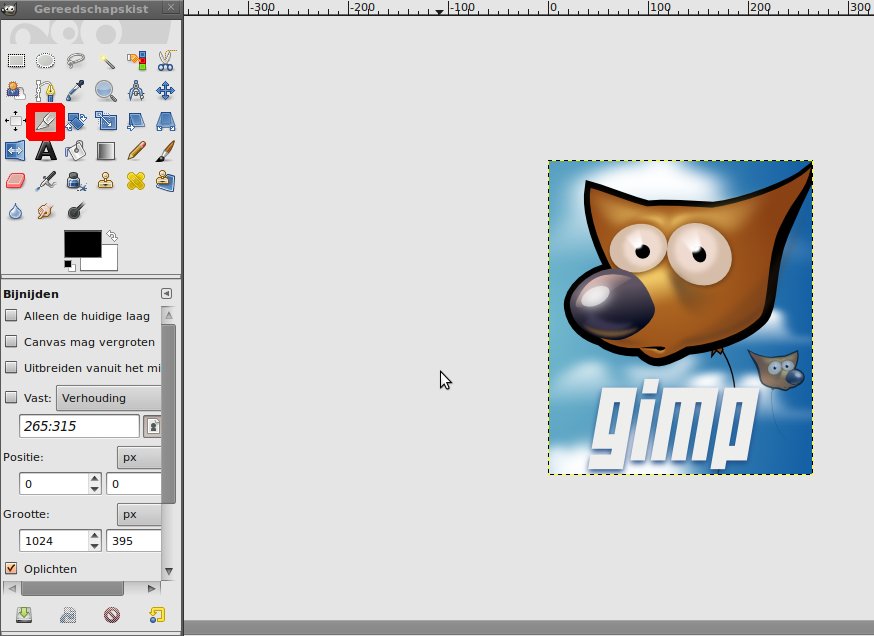Tick 'Canvas mag vergroten' checkbox
The height and width of the screenshot is (636, 874).
(11, 341)
